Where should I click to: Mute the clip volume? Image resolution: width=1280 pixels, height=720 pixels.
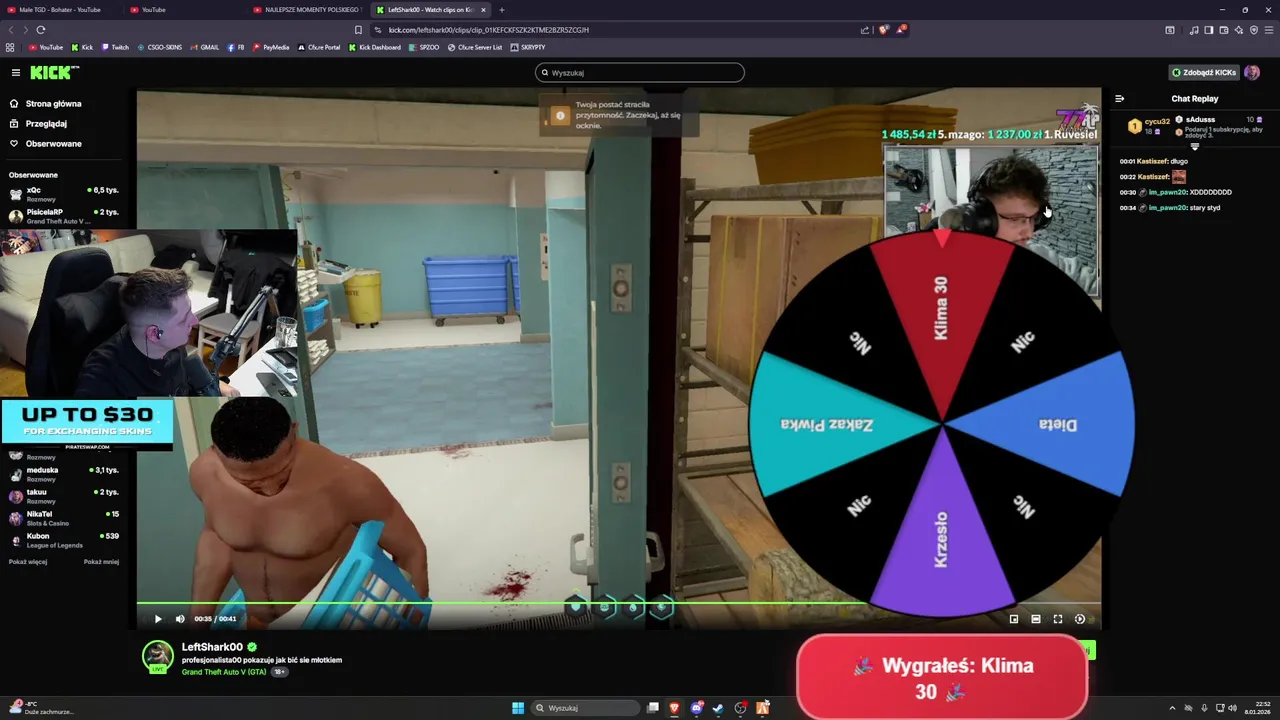click(x=180, y=619)
